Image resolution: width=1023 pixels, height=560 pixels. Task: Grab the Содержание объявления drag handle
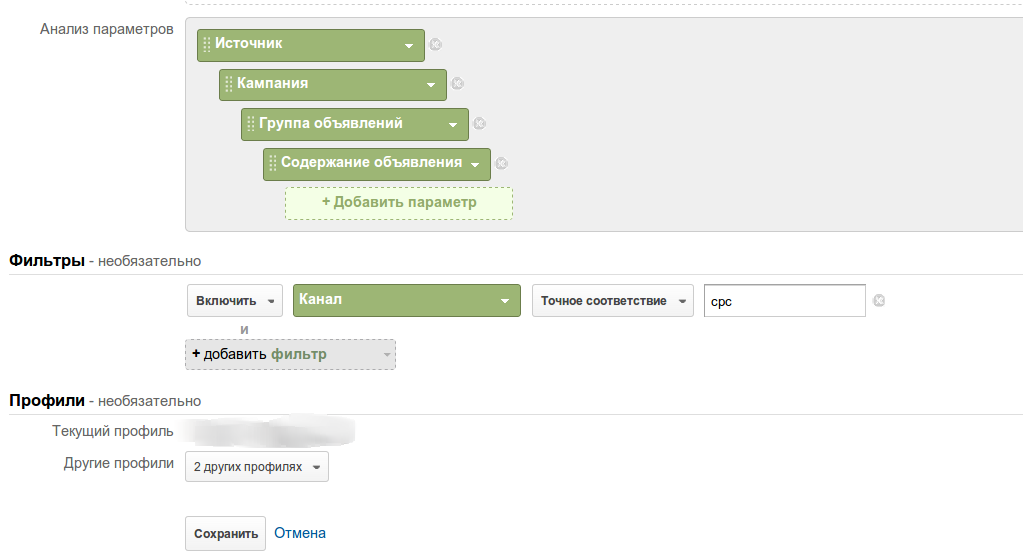tap(273, 164)
